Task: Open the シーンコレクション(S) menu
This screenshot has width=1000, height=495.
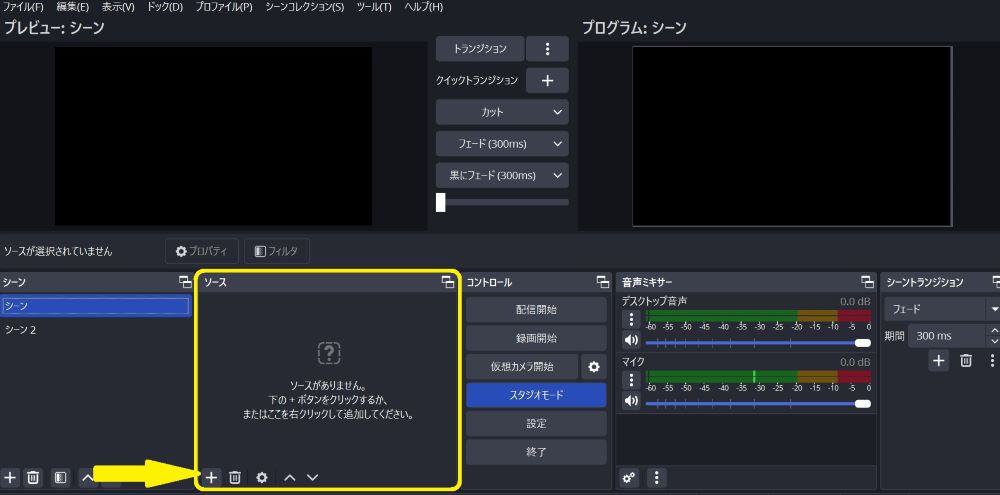Action: pos(304,7)
